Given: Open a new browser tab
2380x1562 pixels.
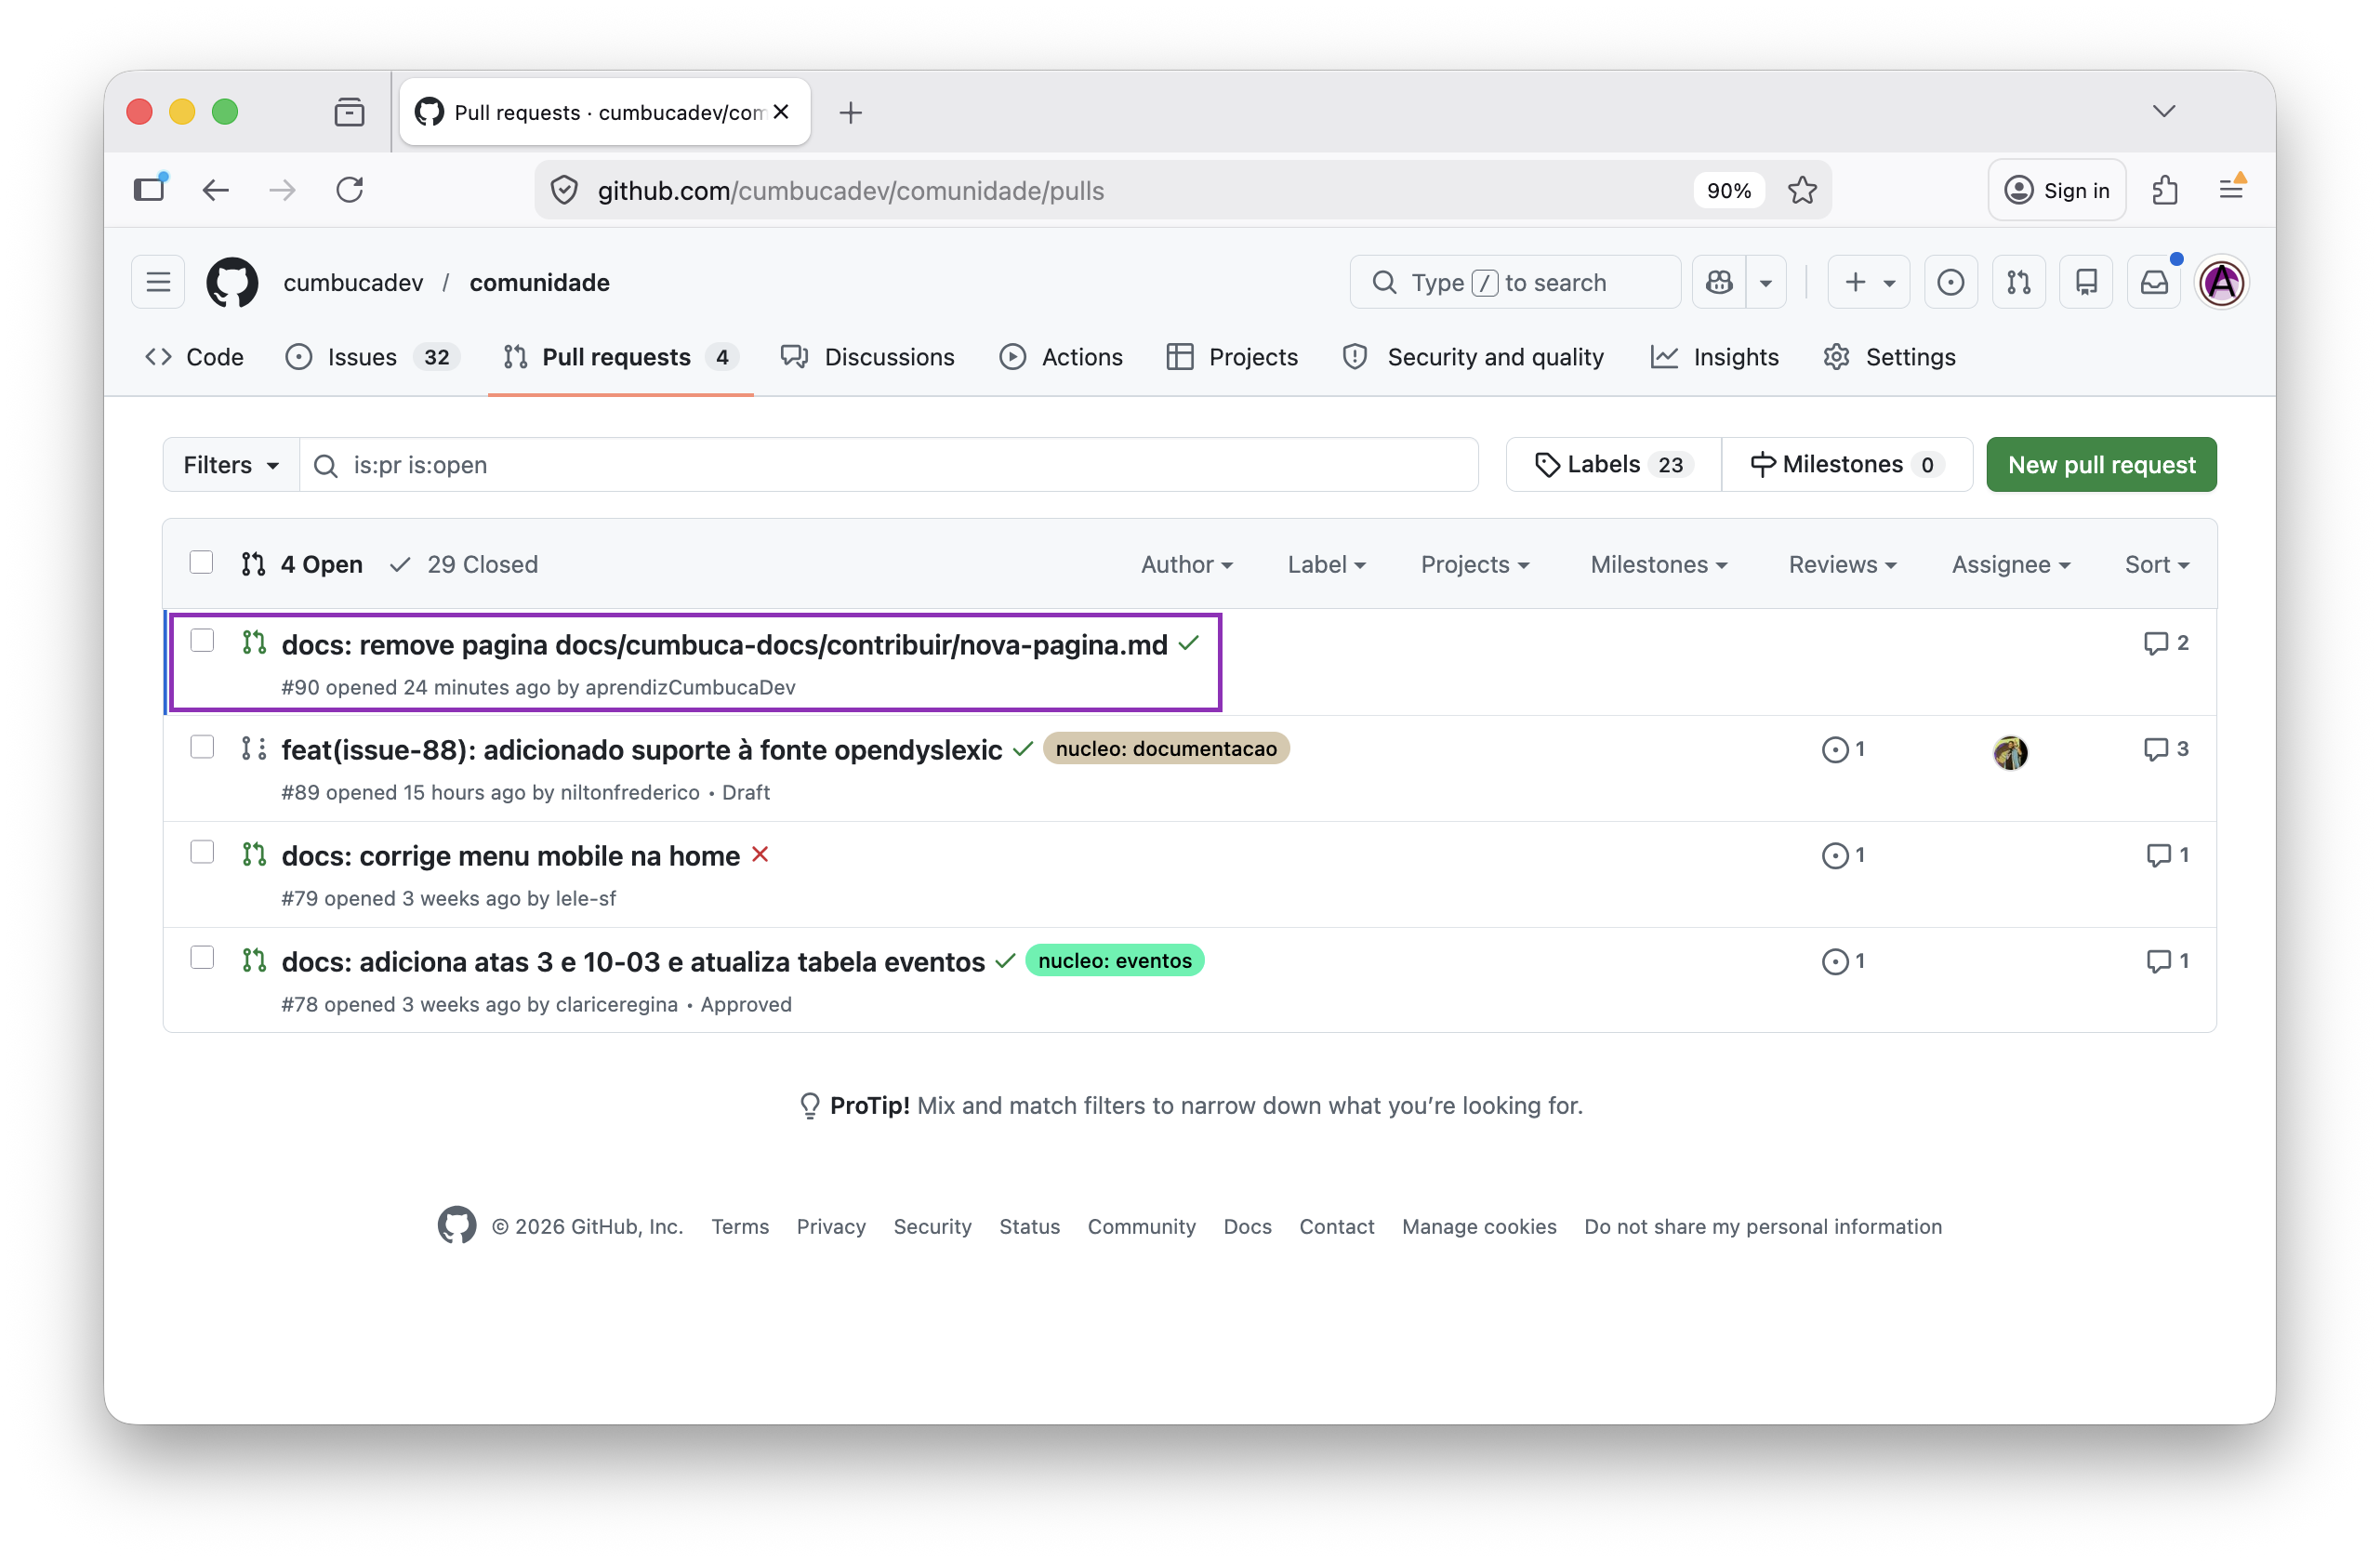Looking at the screenshot, I should pyautogui.click(x=850, y=112).
